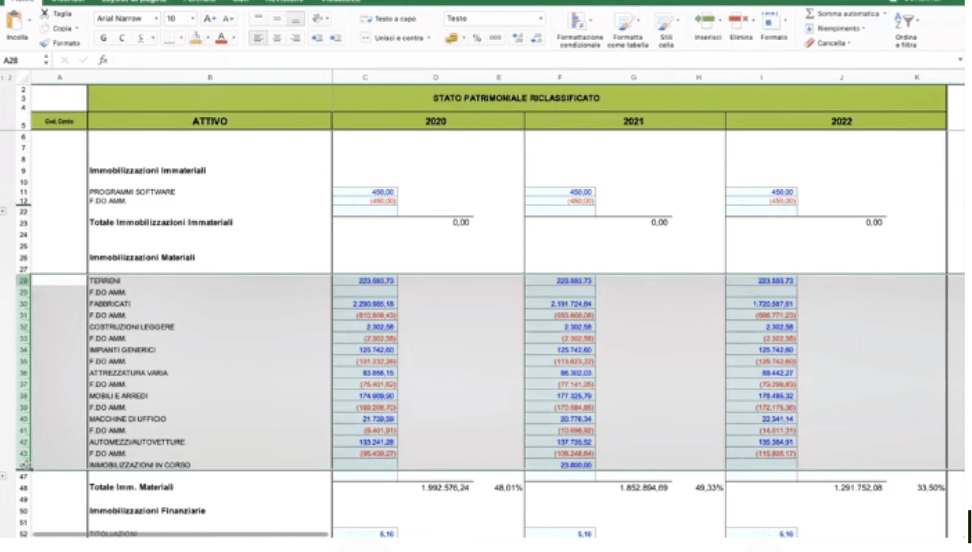Click the fill color bucket icon

[196, 38]
